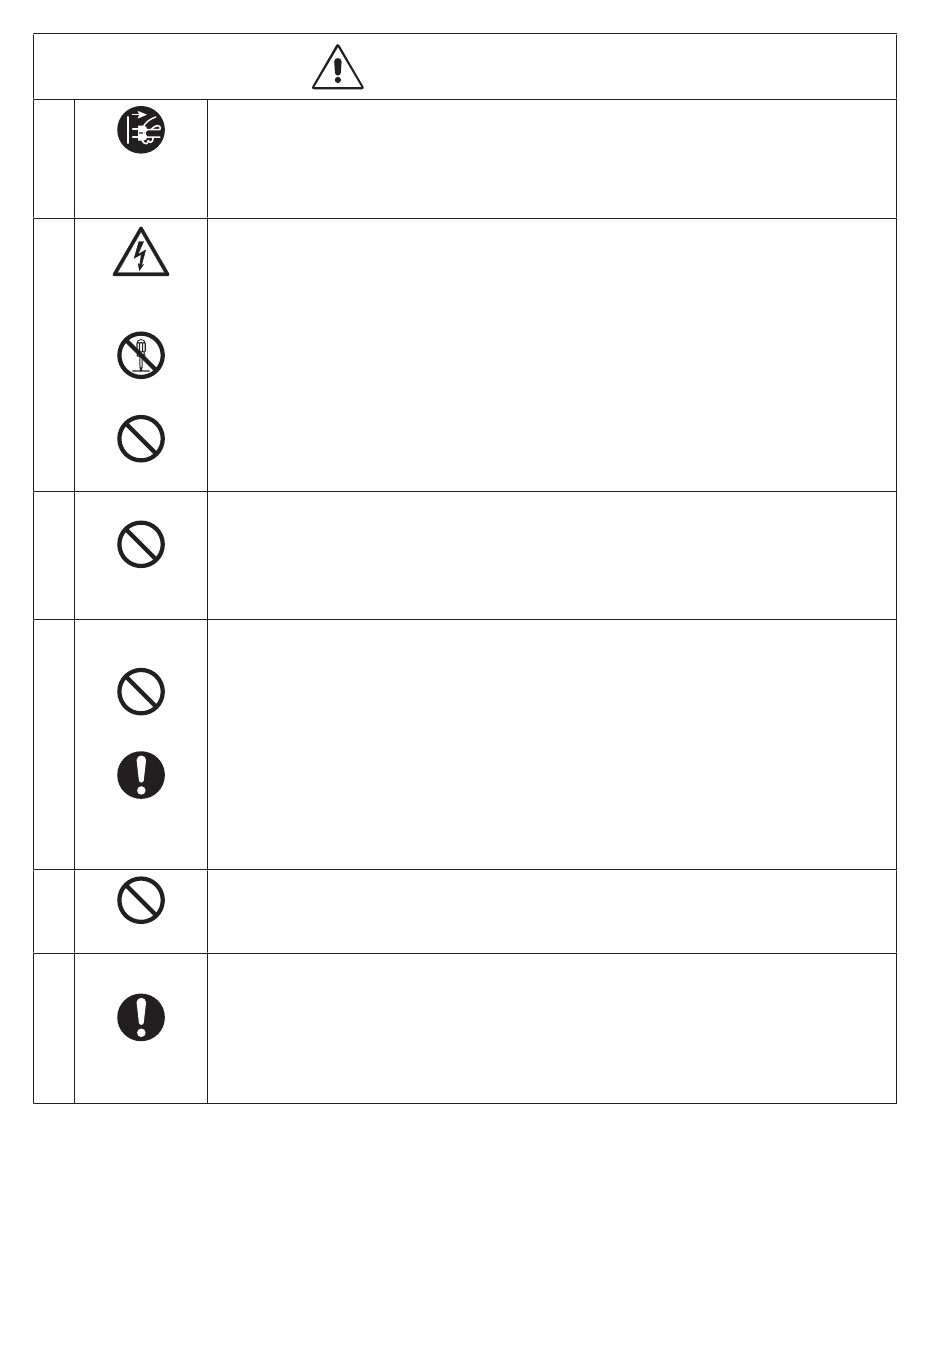
Task: Click empty text cell of the bottom row
Action: point(551,1028)
